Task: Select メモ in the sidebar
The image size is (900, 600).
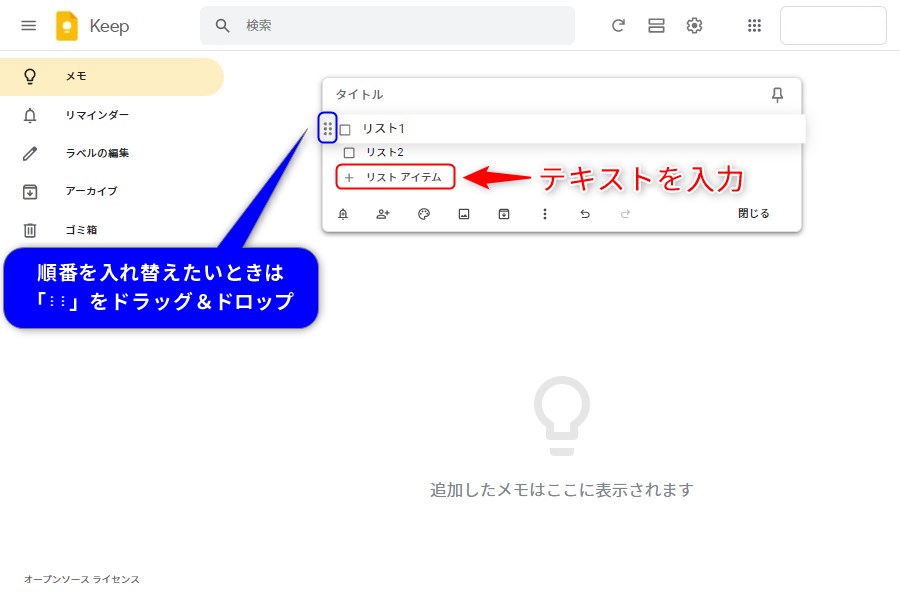Action: pyautogui.click(x=111, y=76)
